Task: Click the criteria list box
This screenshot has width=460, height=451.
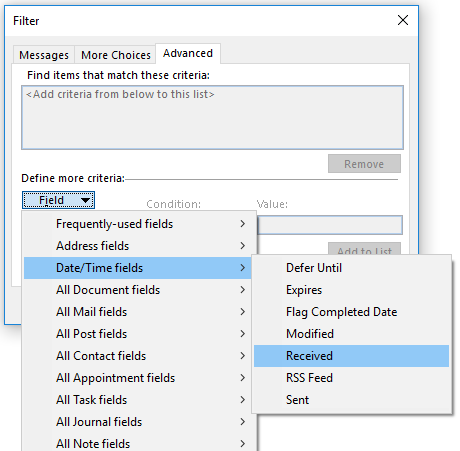Action: pyautogui.click(x=212, y=117)
